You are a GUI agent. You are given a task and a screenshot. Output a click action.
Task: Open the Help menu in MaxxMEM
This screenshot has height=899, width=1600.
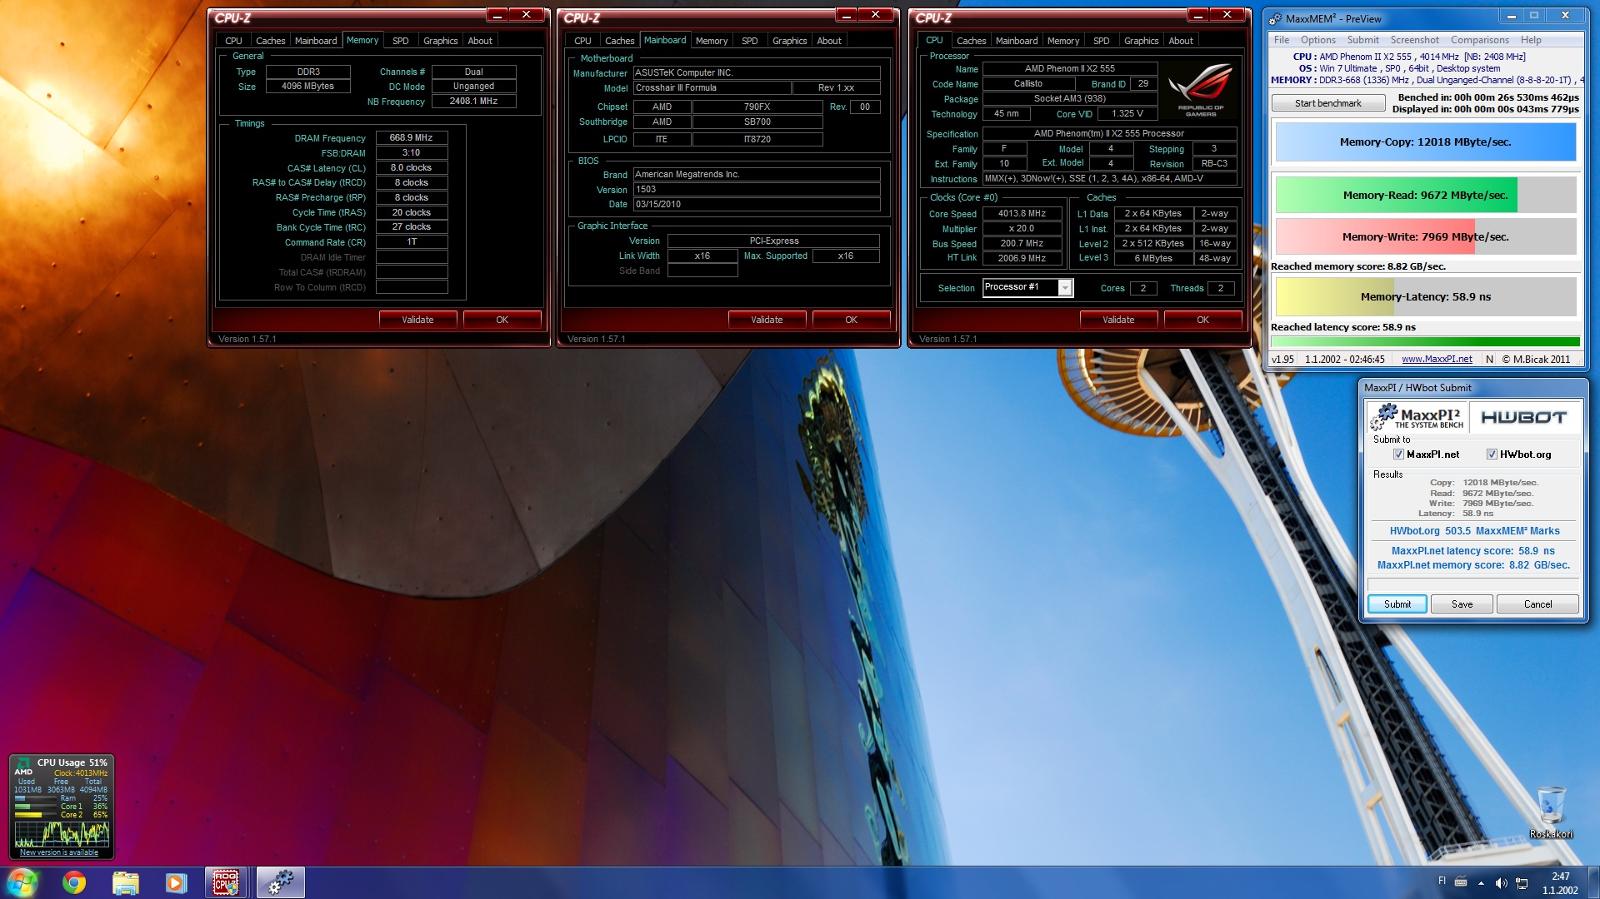coord(1531,40)
